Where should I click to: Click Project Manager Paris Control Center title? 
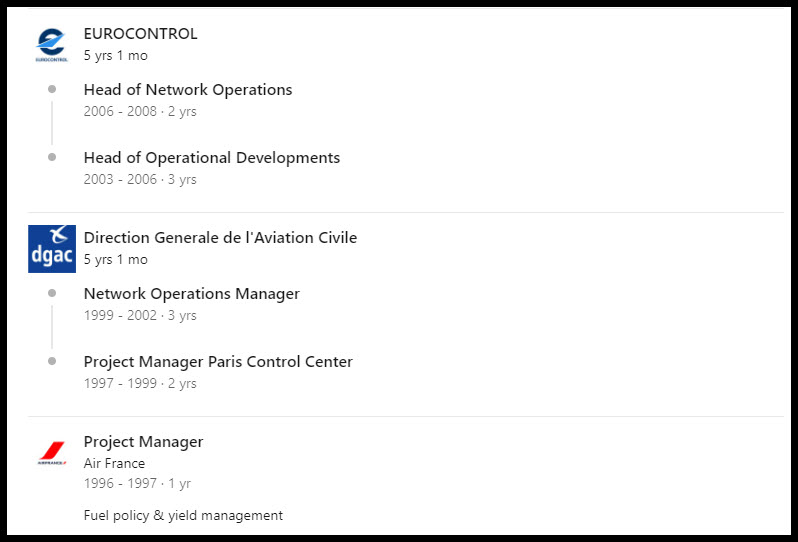click(218, 362)
